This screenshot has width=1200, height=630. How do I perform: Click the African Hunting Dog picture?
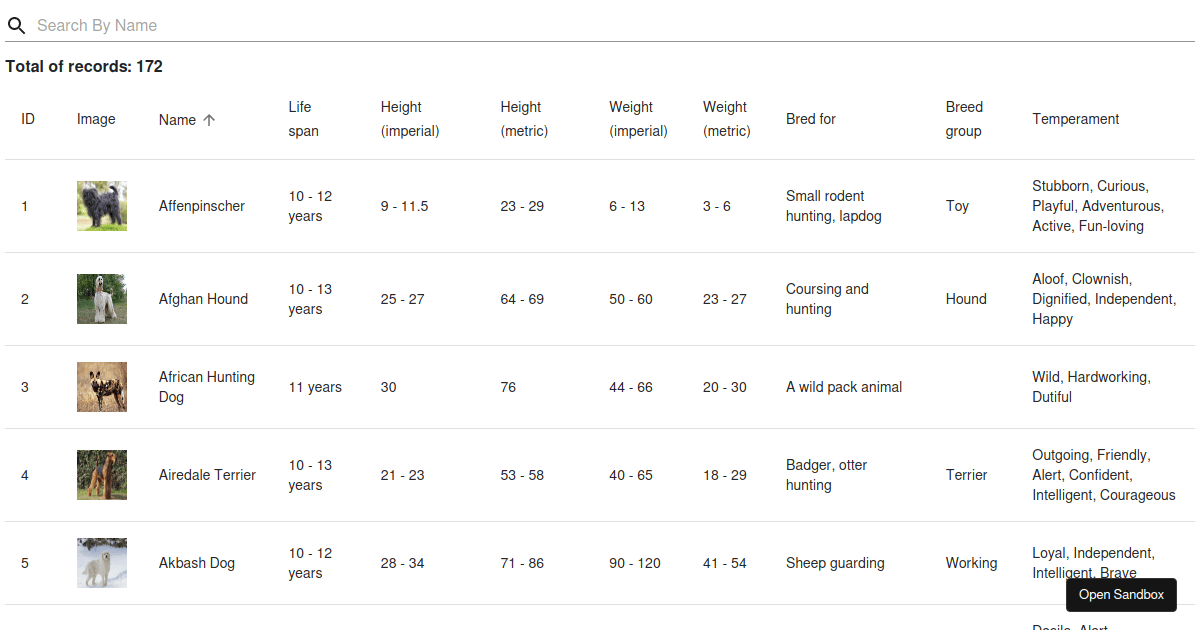click(101, 386)
